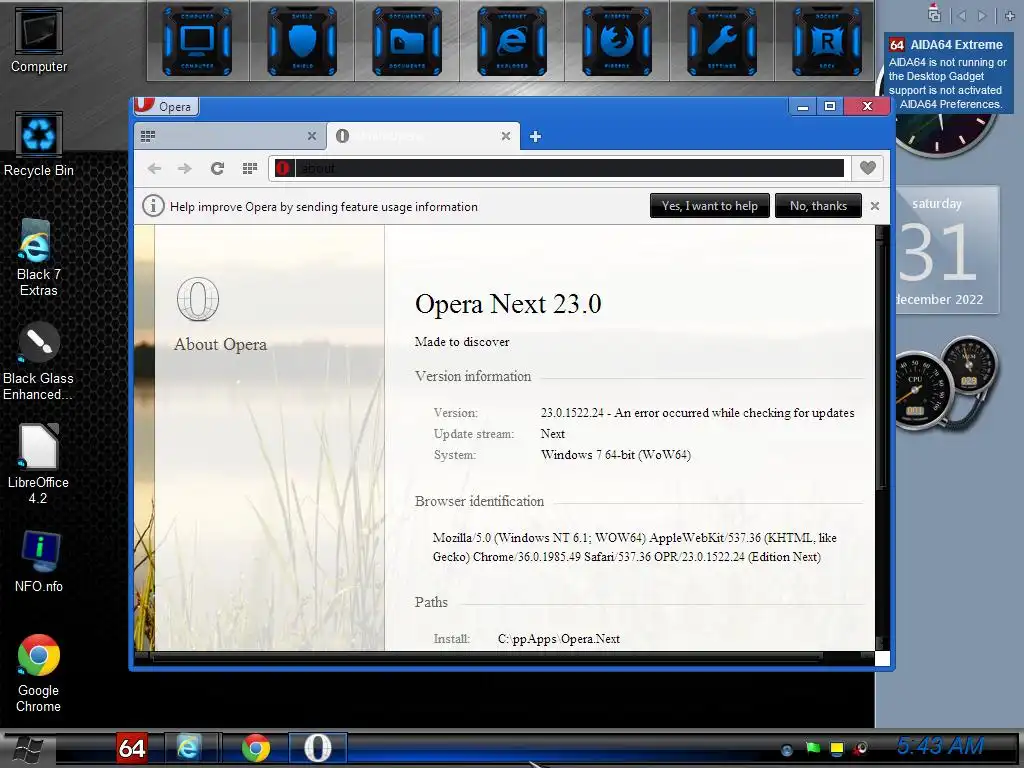This screenshot has width=1024, height=768.
Task: Click the version number 23.0.1522.24 text
Action: tap(572, 413)
